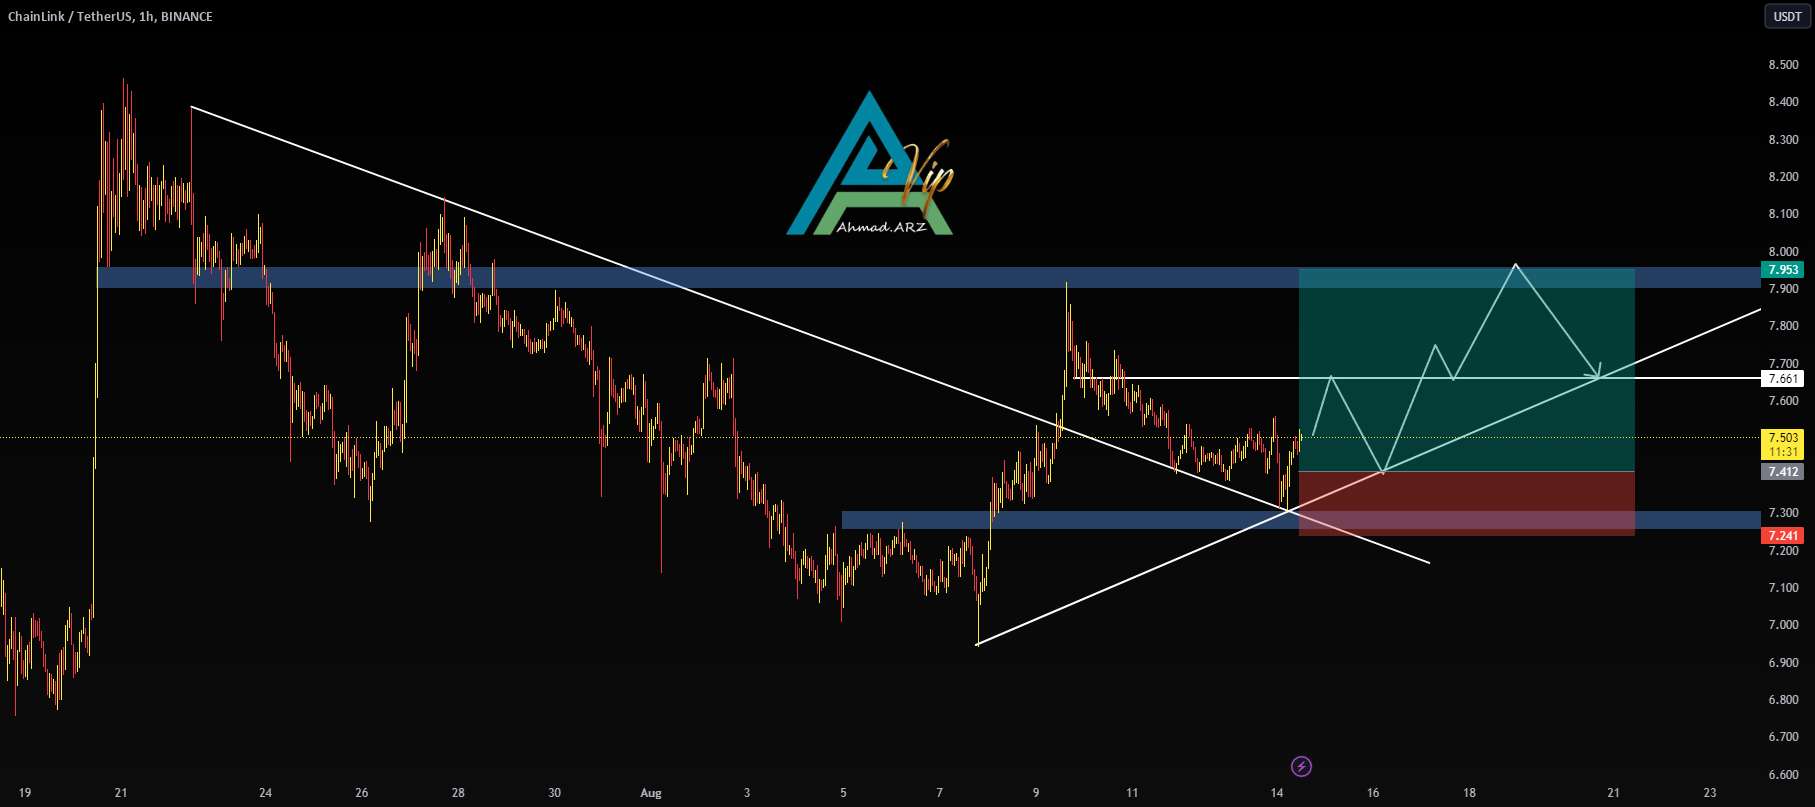Click the Aug date label on time axis
This screenshot has height=807, width=1815.
tap(651, 793)
